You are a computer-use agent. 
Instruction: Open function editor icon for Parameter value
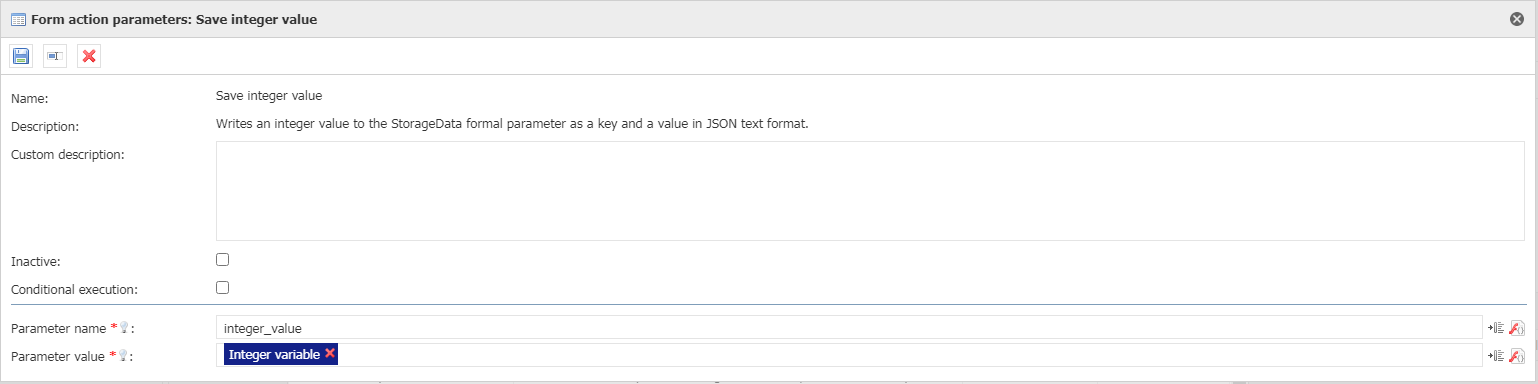pos(1516,356)
